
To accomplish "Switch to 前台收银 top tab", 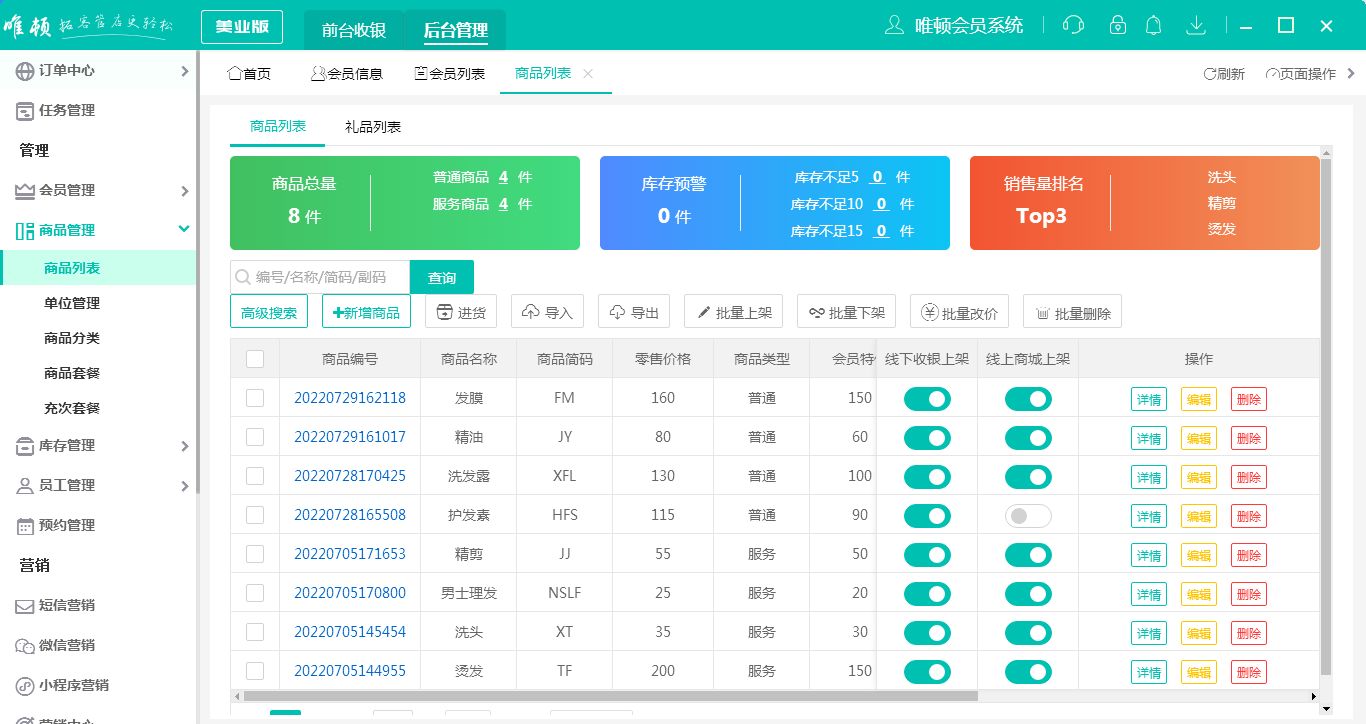I will point(354,30).
